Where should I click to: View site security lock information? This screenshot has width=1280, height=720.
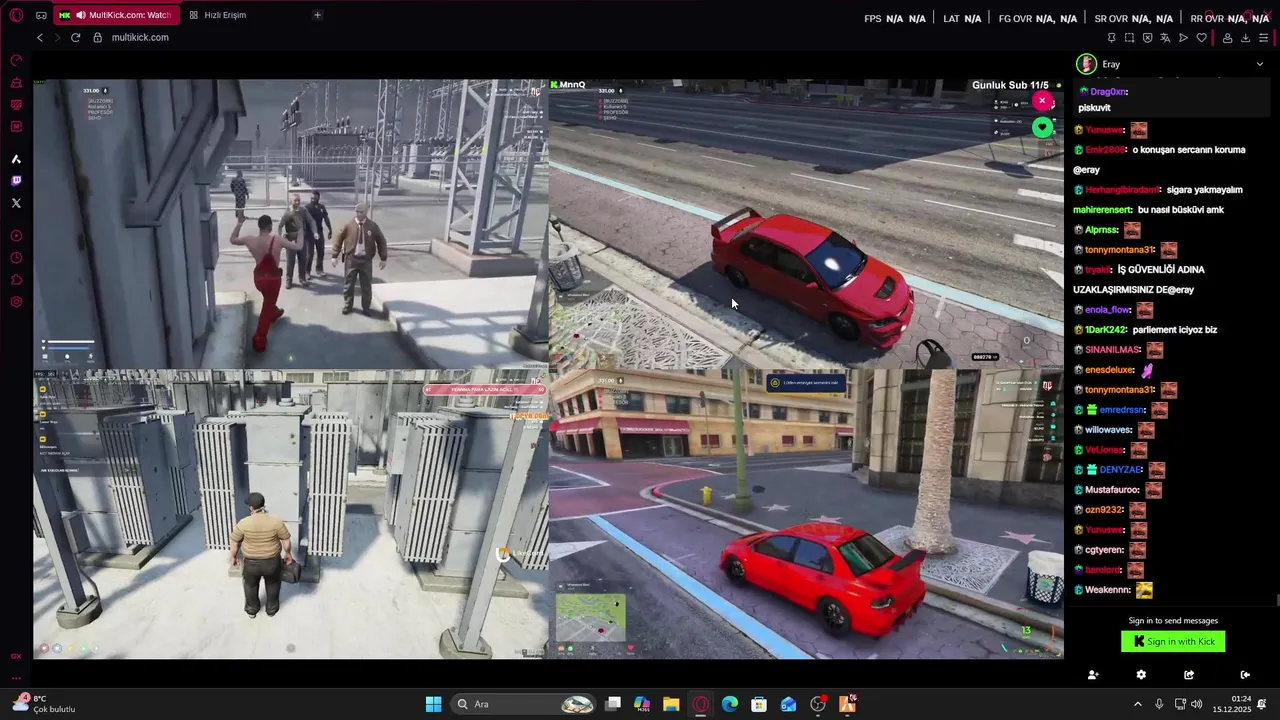97,37
